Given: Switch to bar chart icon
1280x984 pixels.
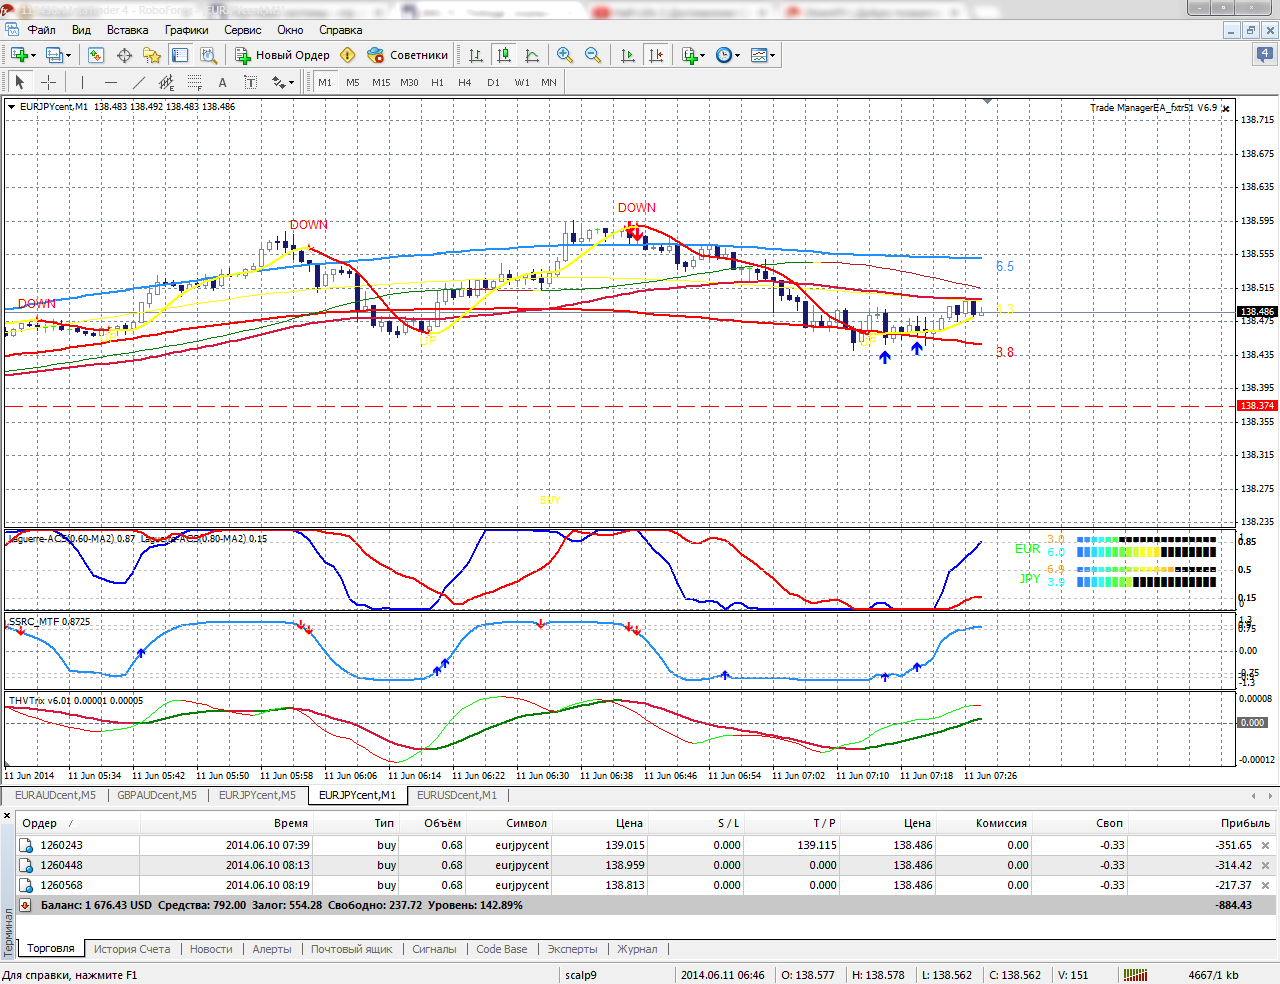Looking at the screenshot, I should pyautogui.click(x=476, y=55).
